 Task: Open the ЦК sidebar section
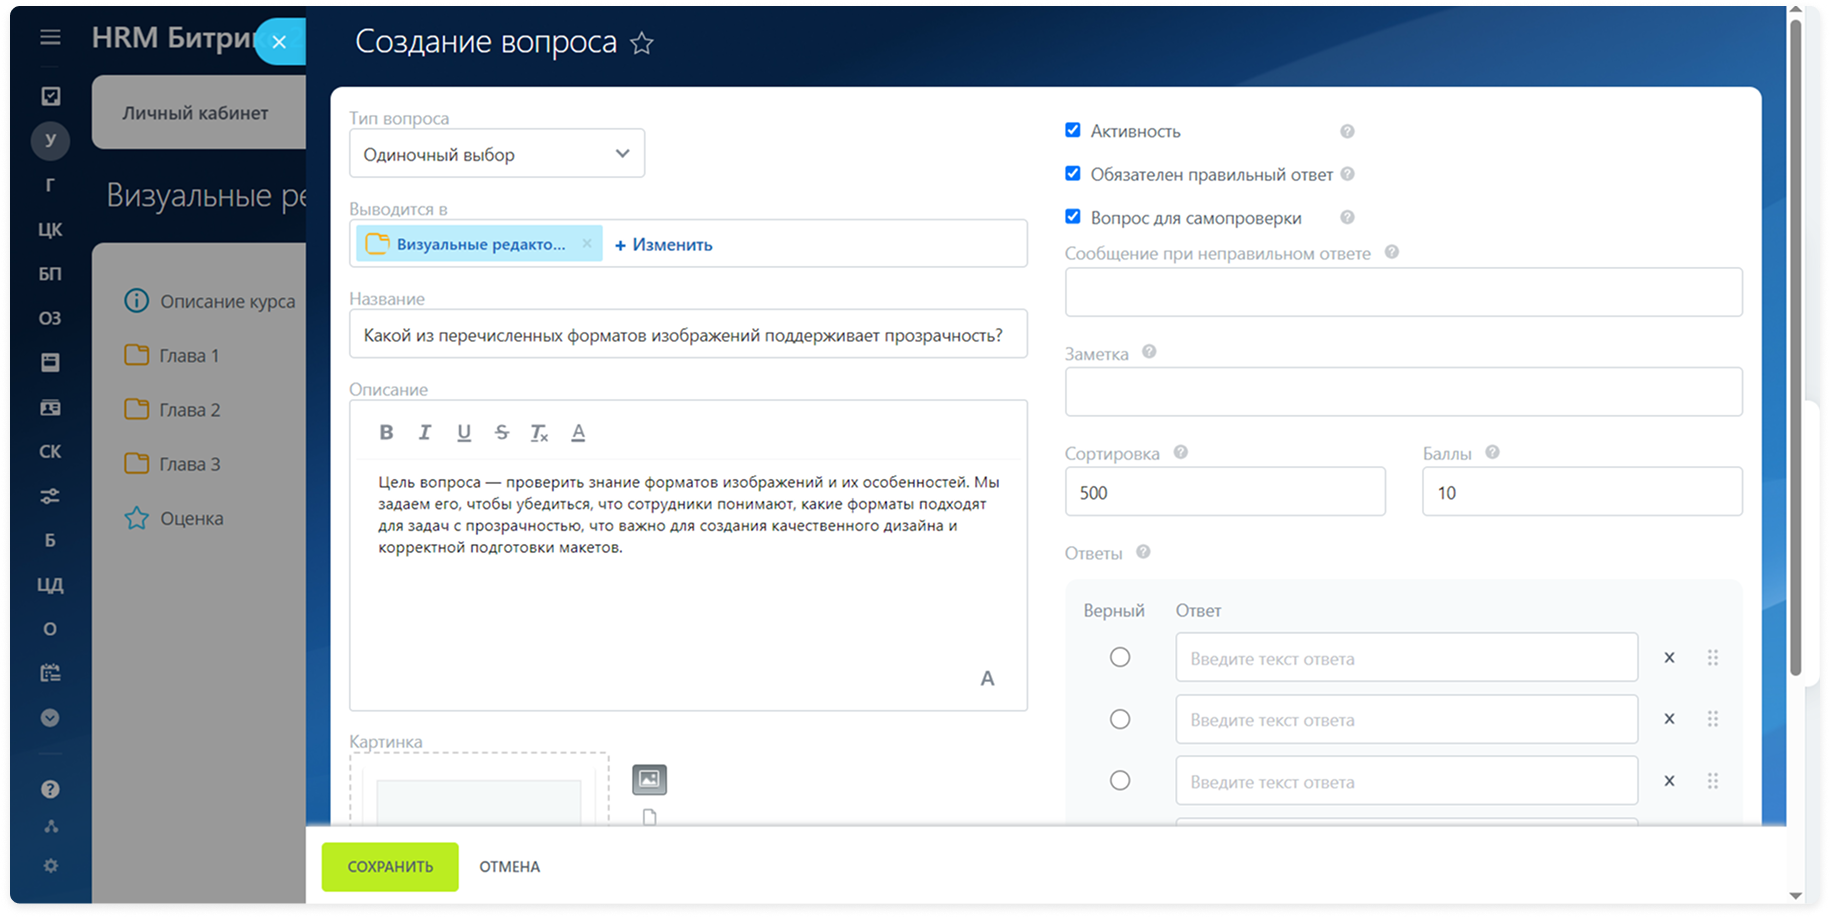point(50,229)
